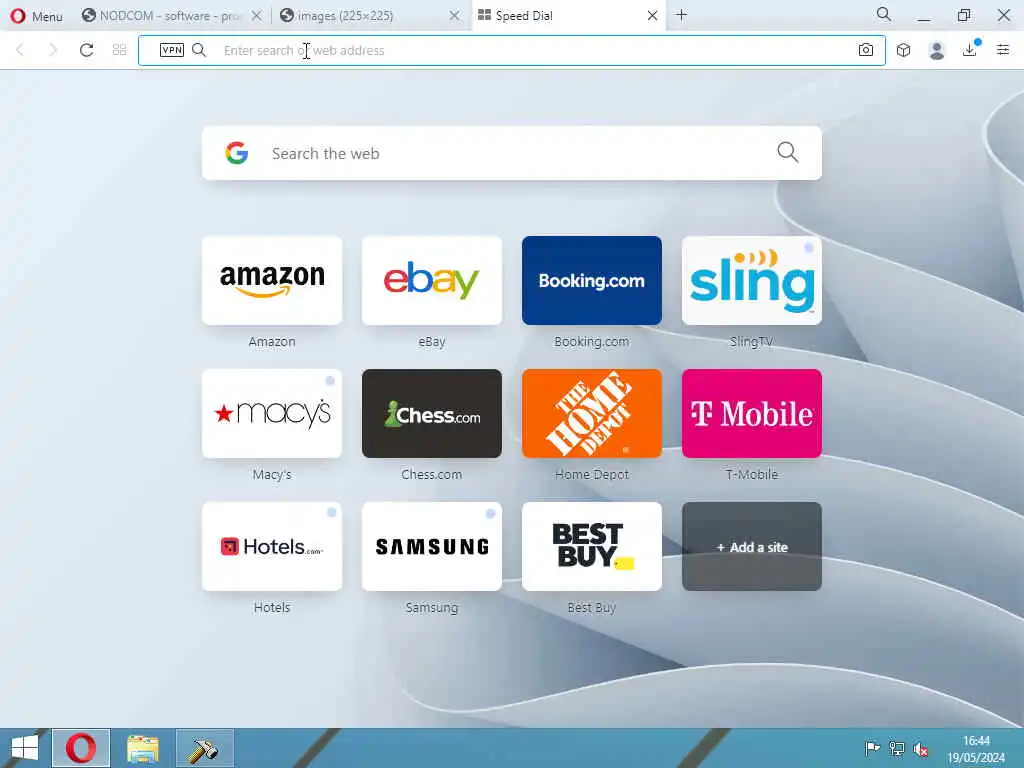This screenshot has height=768, width=1024.
Task: Click the Add a site tile
Action: (x=752, y=547)
